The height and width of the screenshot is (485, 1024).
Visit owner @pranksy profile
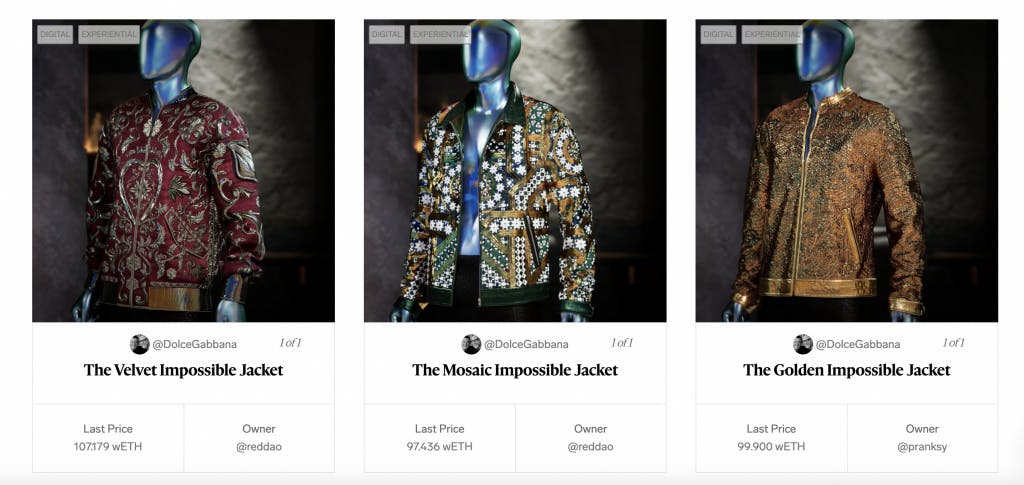coord(922,447)
